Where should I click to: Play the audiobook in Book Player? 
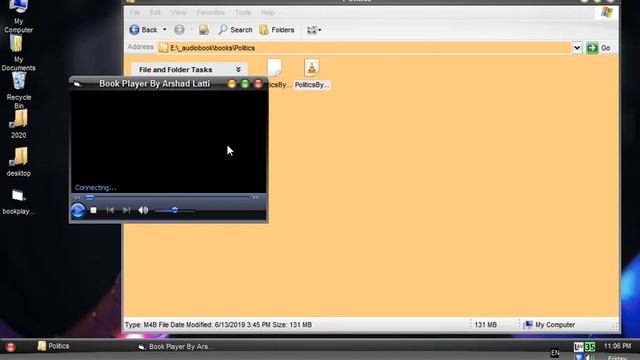point(78,211)
